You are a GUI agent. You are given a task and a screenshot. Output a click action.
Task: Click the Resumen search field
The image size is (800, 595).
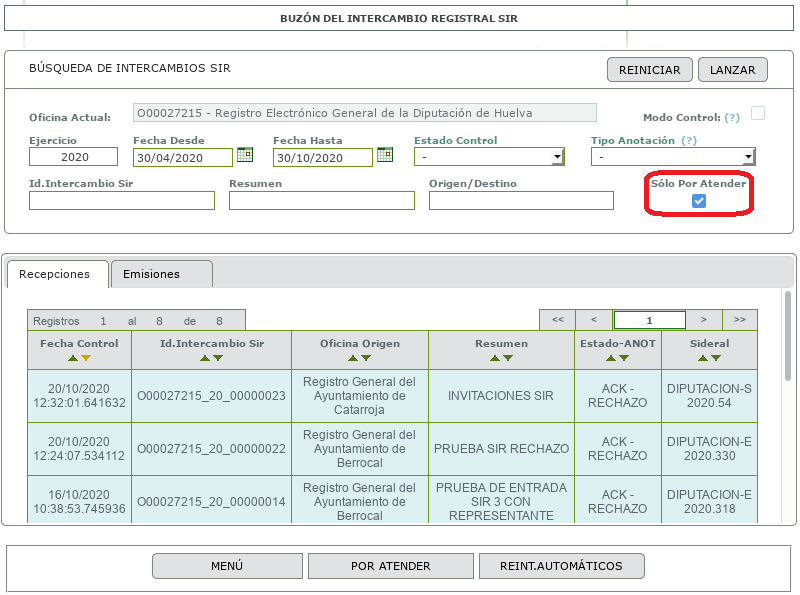coord(322,201)
